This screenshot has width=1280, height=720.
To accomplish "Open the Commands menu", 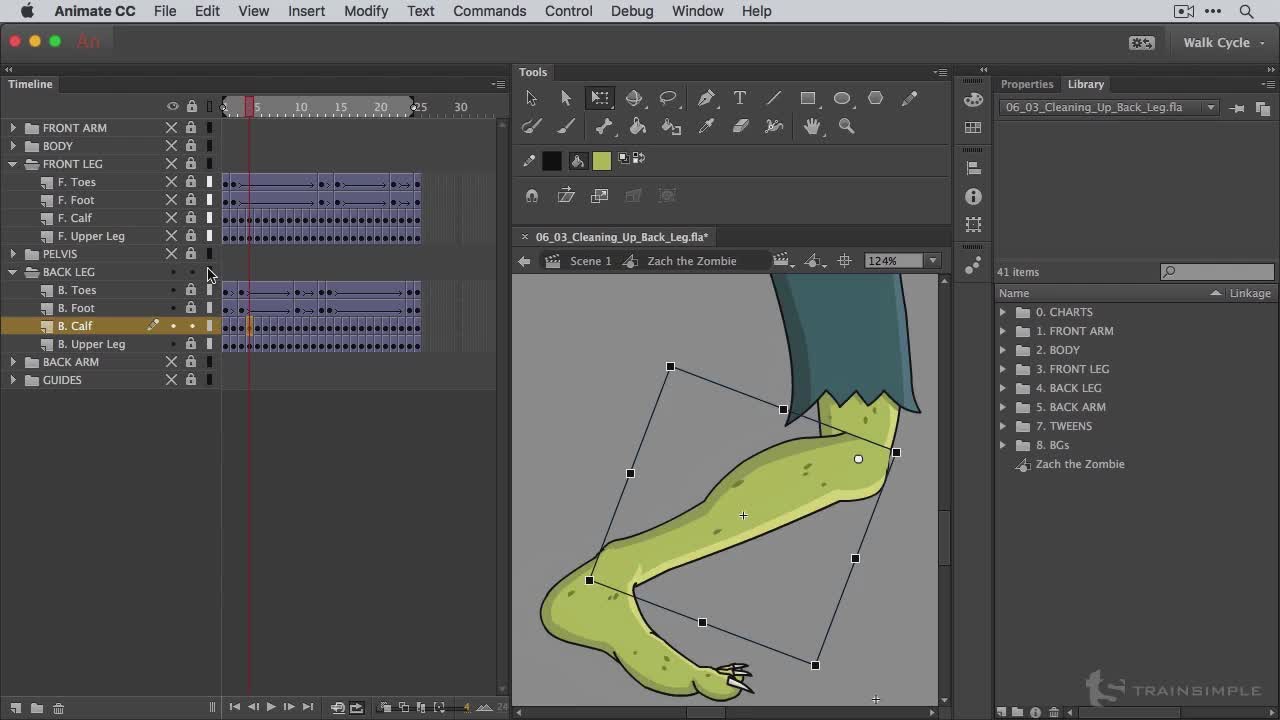I will (x=489, y=11).
